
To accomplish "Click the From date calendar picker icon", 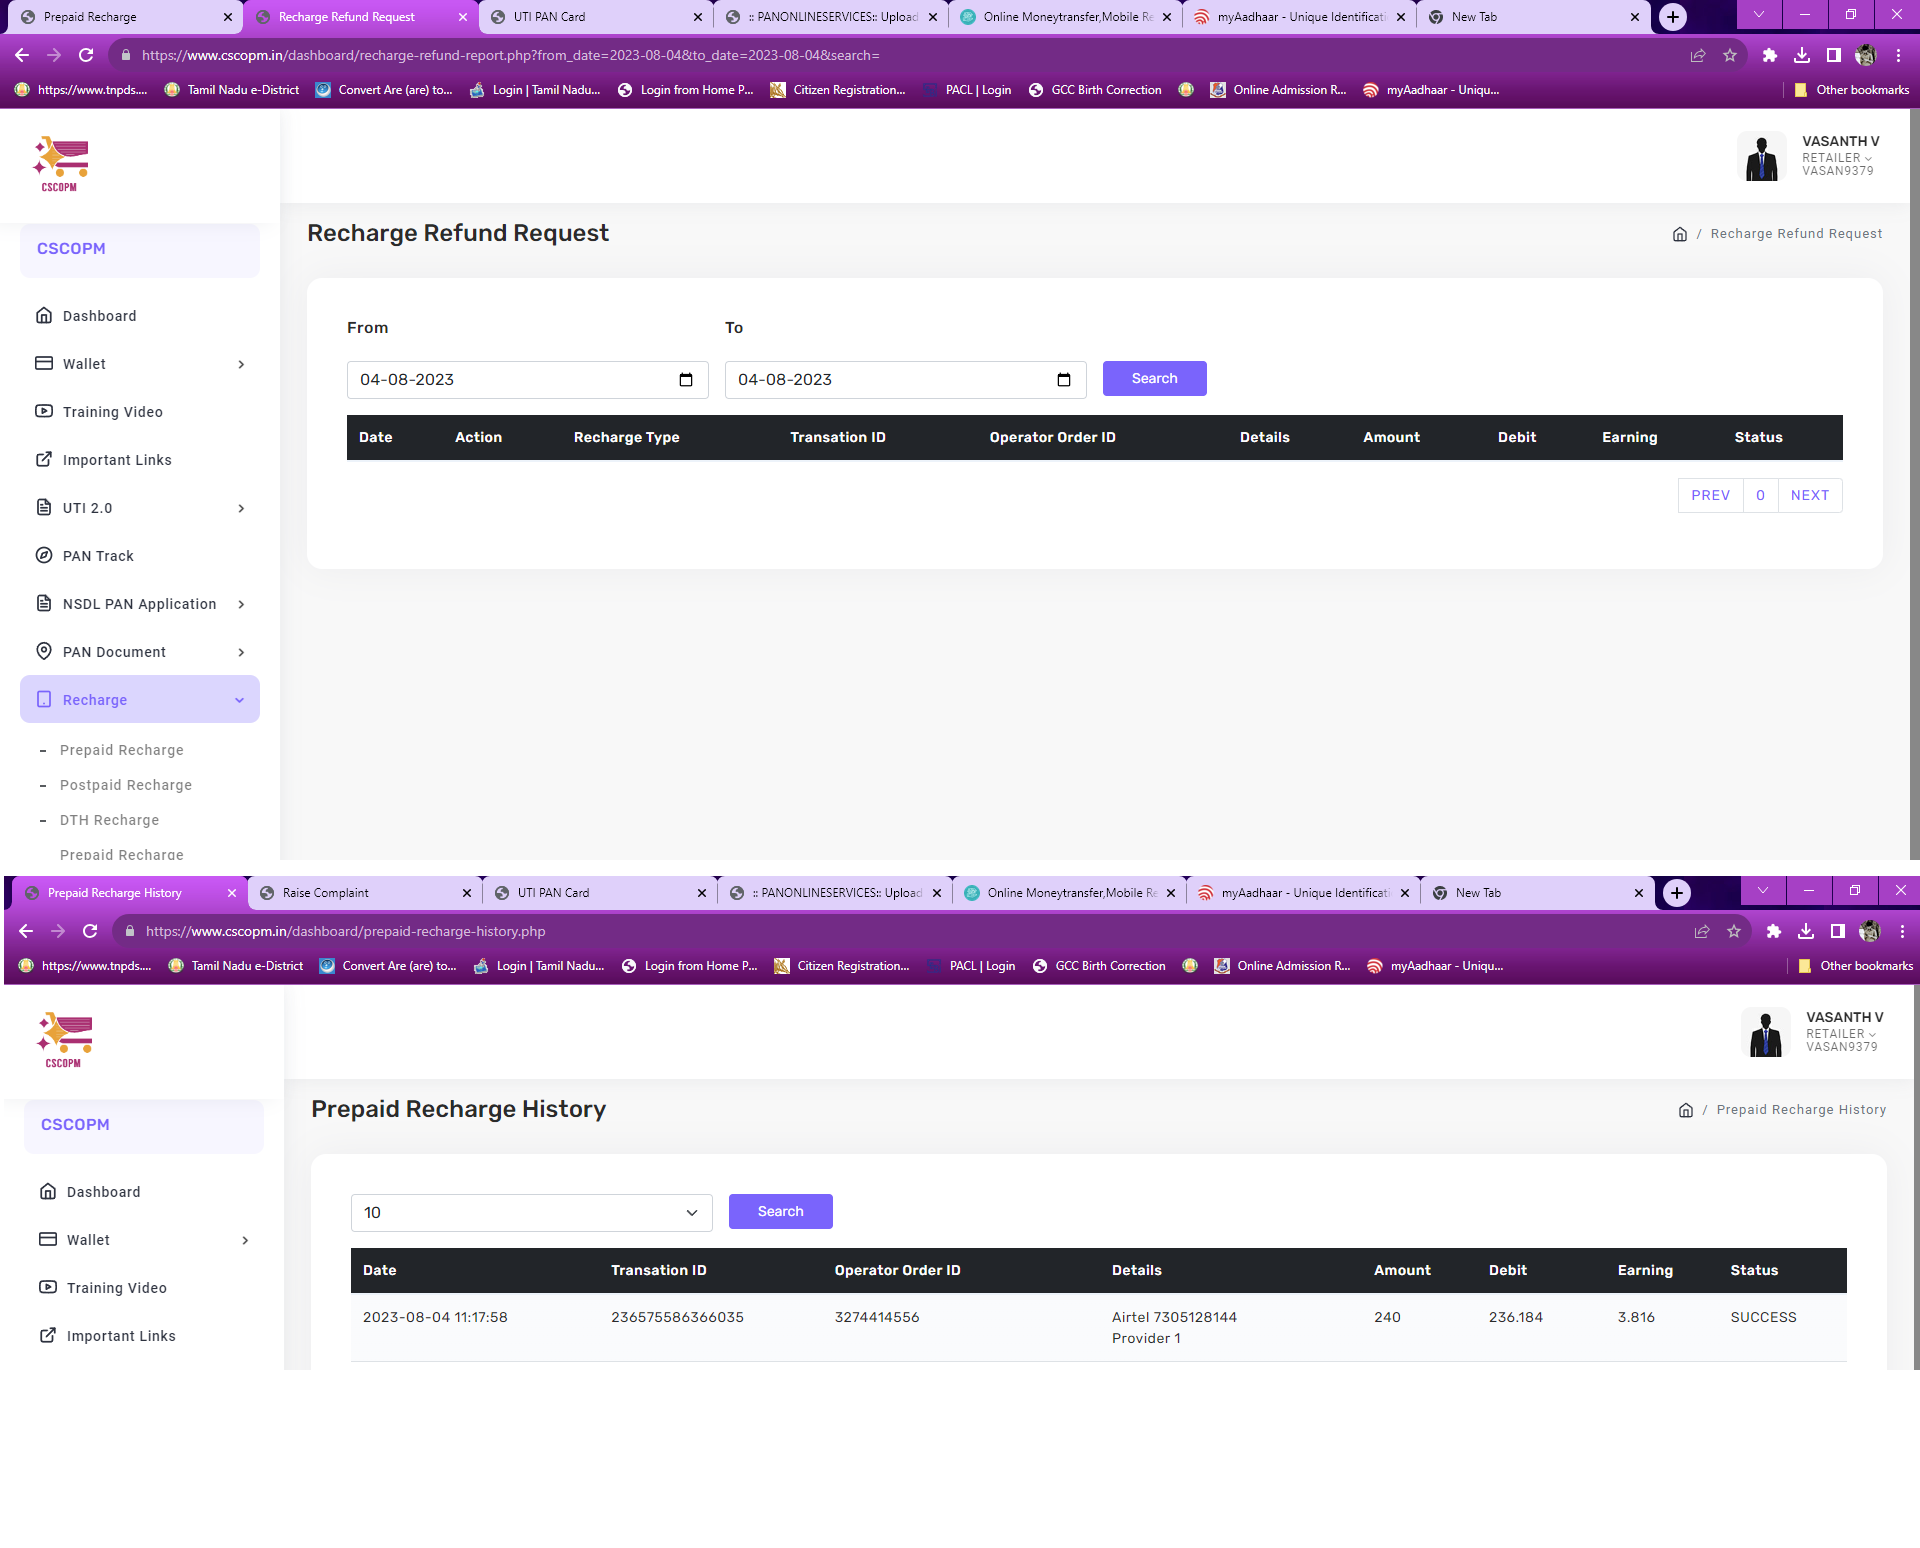I will point(686,380).
